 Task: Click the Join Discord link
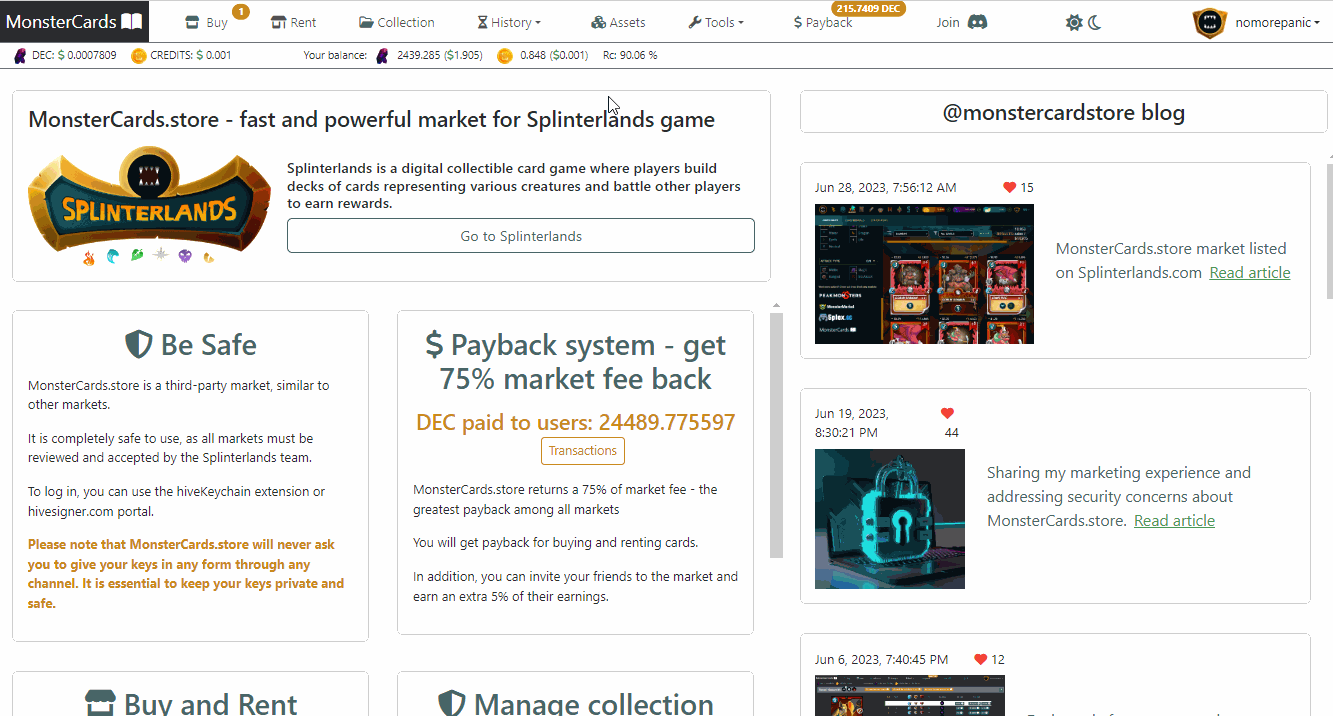click(962, 22)
